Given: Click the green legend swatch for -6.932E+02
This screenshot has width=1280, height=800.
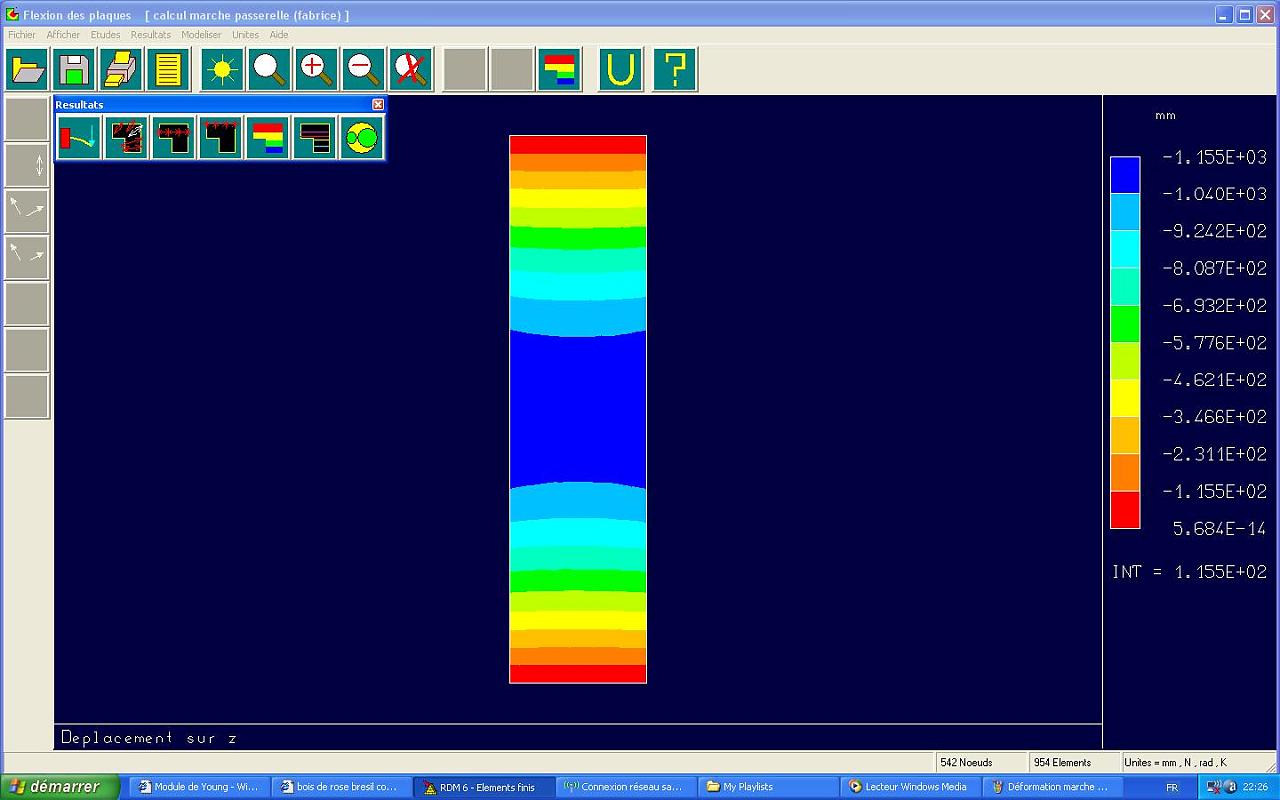Looking at the screenshot, I should point(1125,324).
